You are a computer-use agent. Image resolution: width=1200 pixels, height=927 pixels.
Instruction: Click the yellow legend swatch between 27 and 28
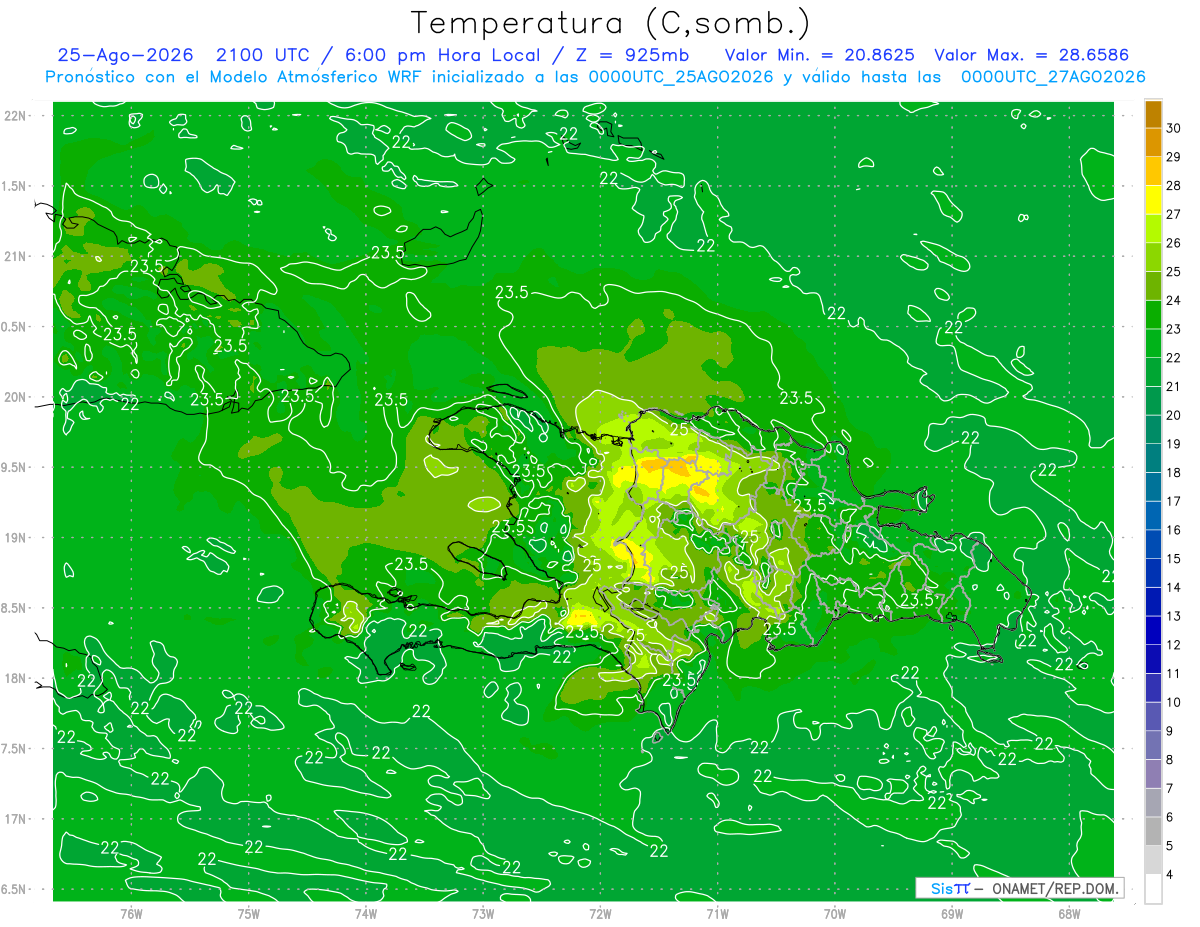pyautogui.click(x=1153, y=199)
